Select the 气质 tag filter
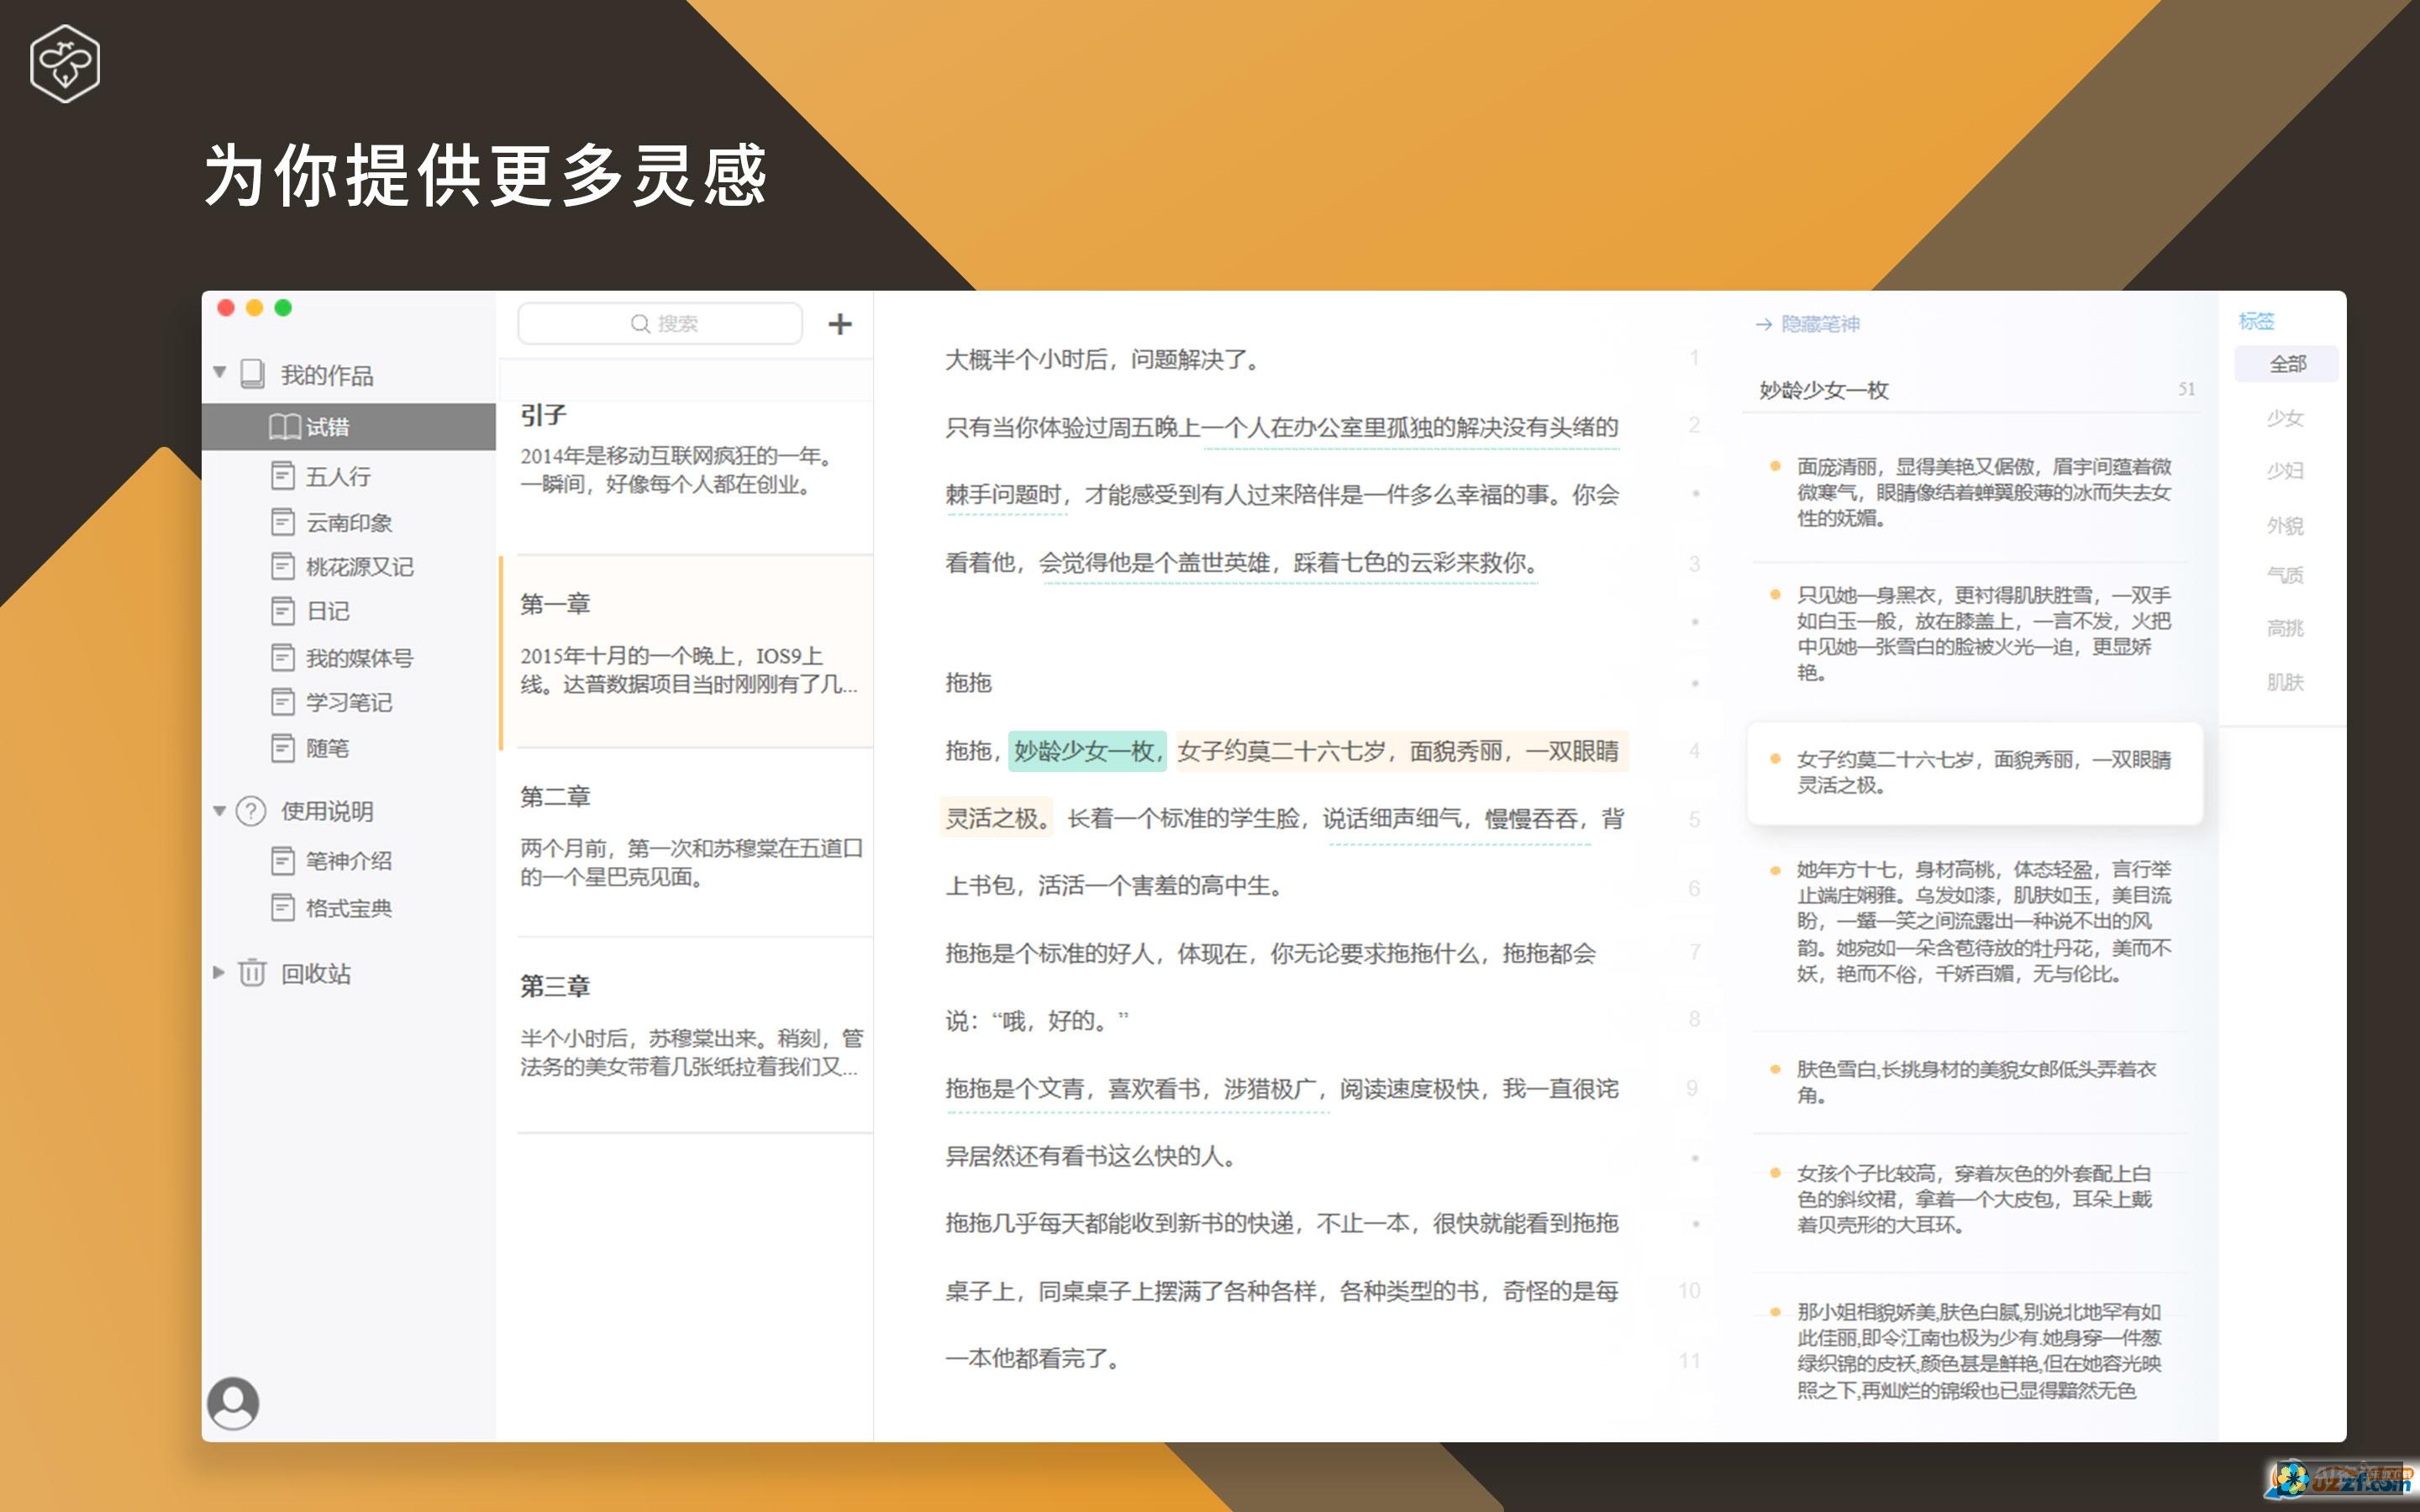This screenshot has width=2420, height=1512. (2285, 575)
